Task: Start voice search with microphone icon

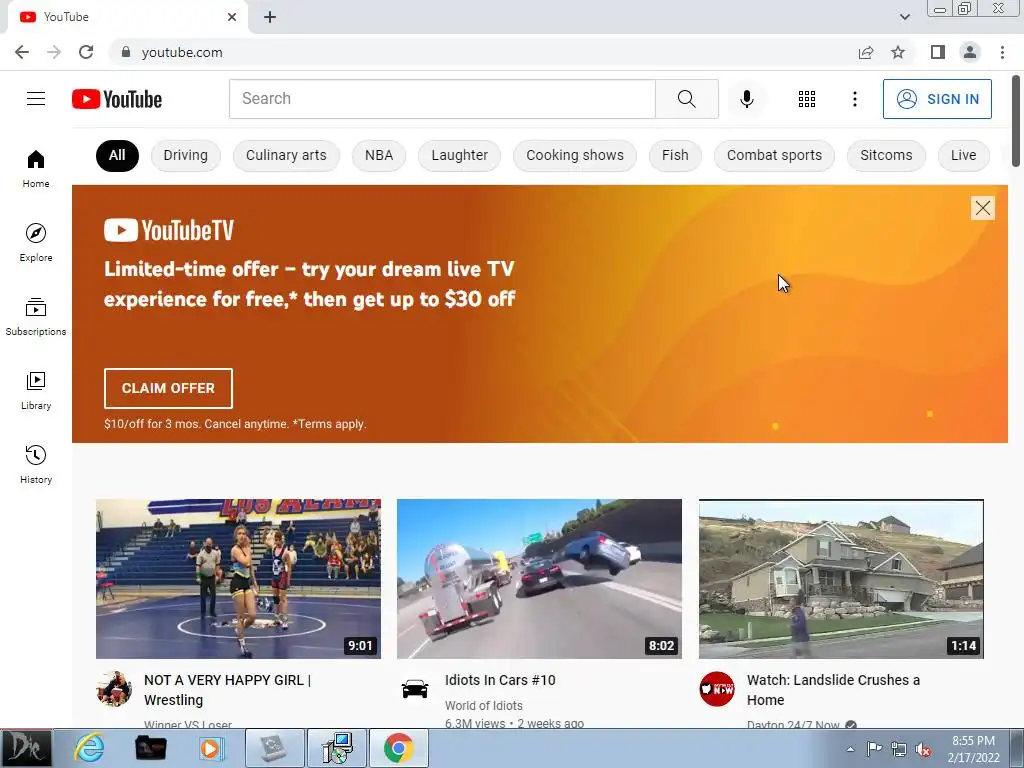Action: [746, 99]
